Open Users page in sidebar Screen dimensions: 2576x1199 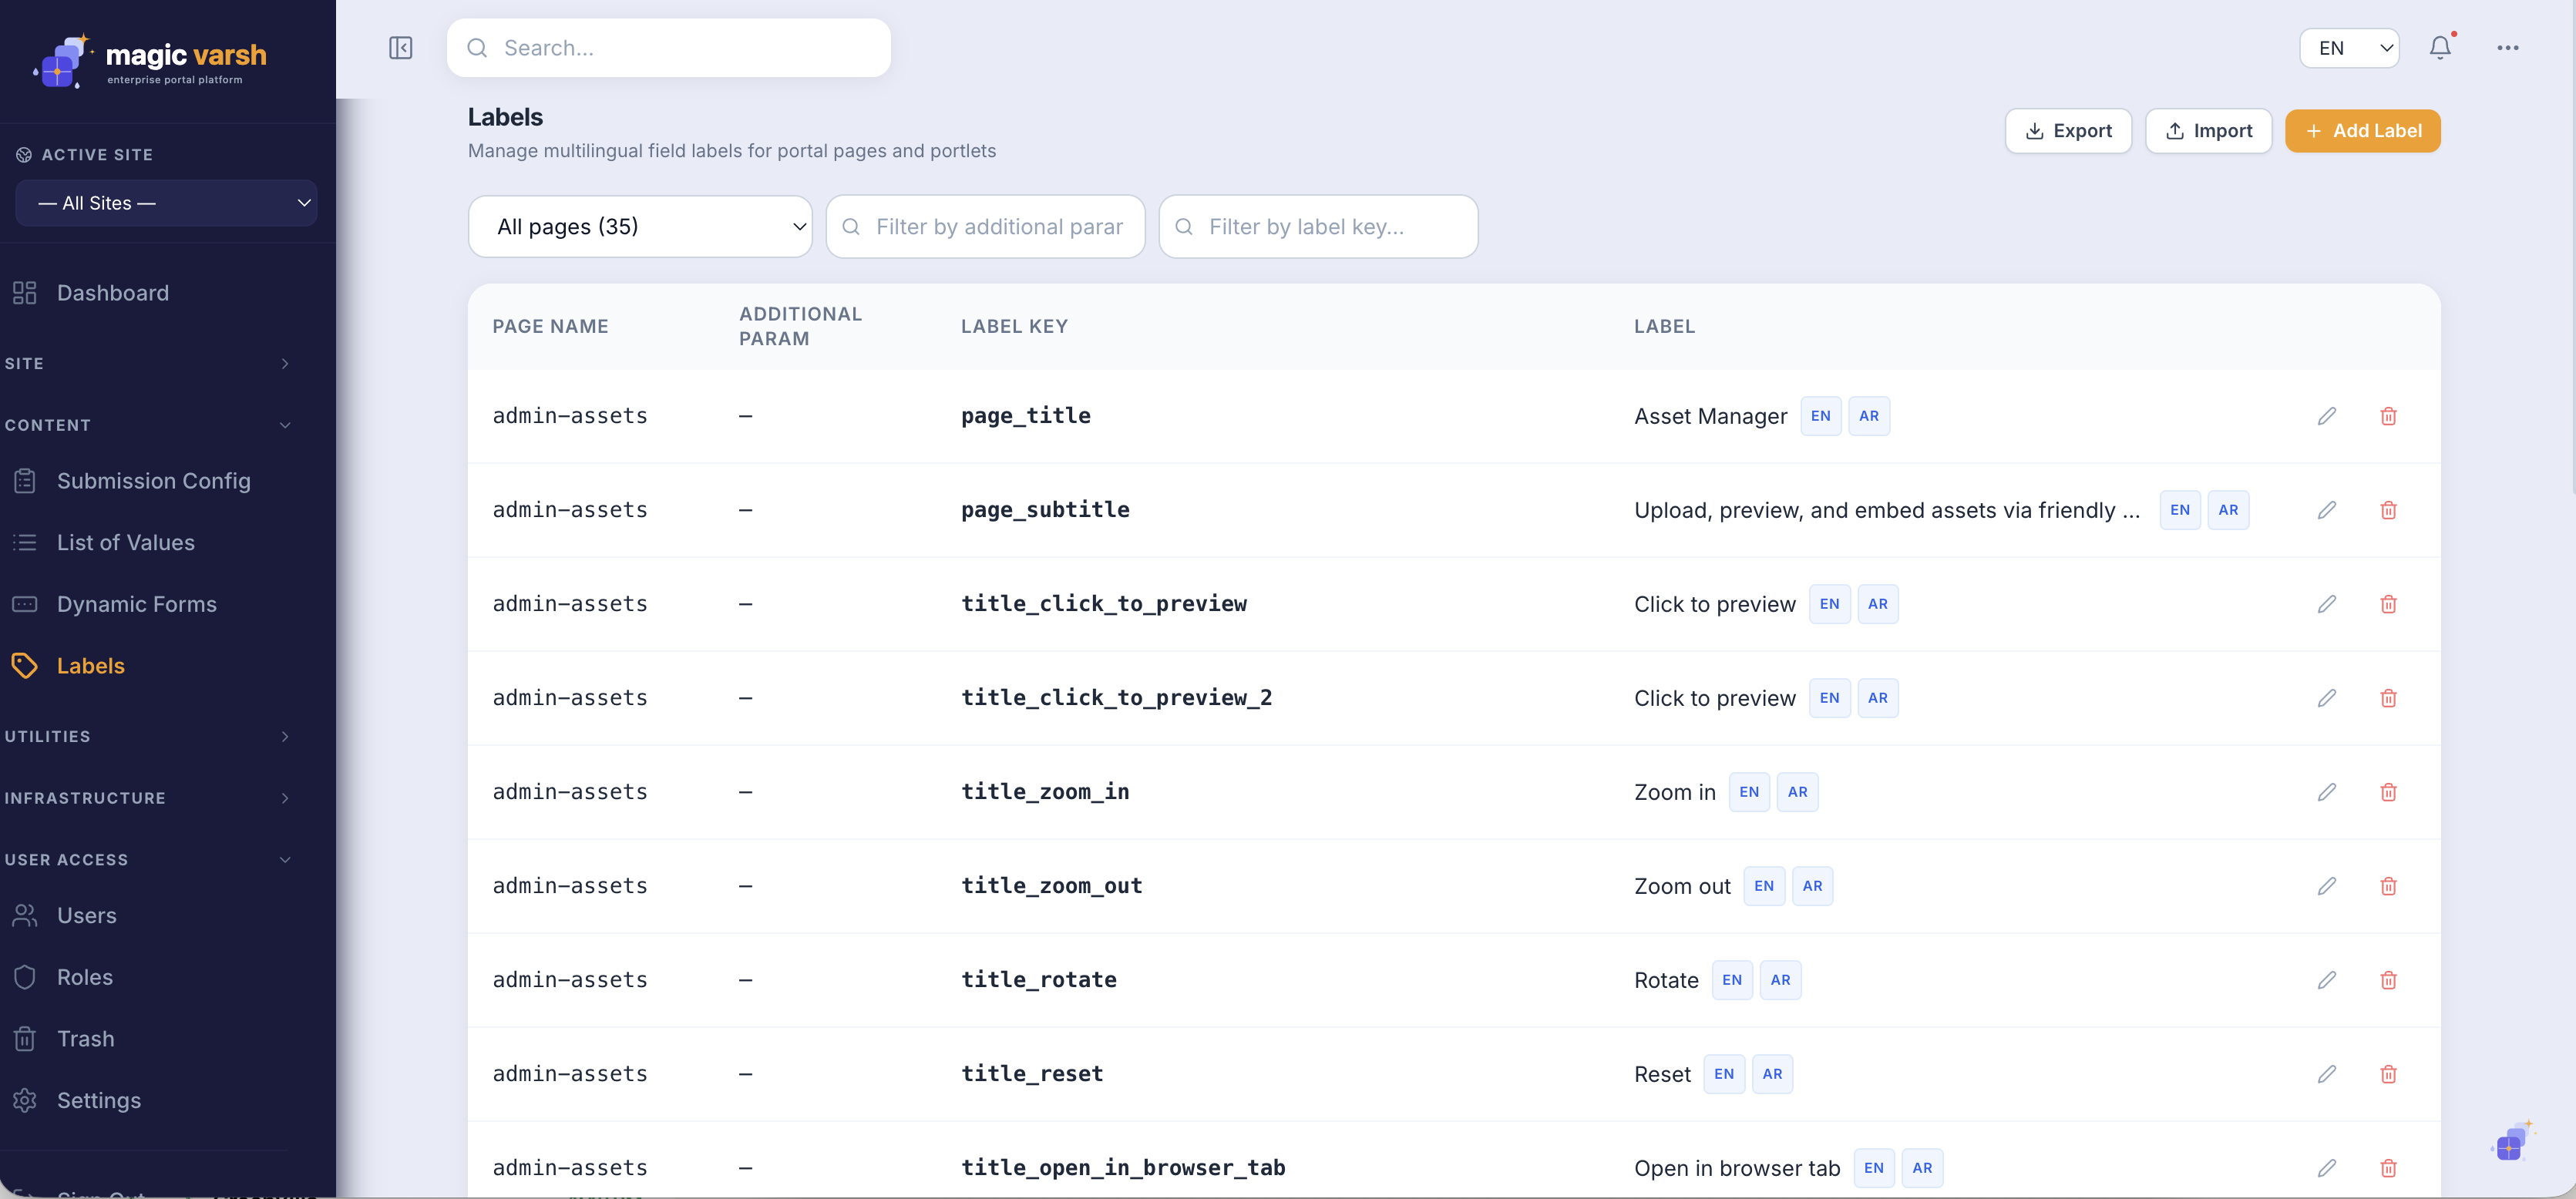pyautogui.click(x=86, y=916)
